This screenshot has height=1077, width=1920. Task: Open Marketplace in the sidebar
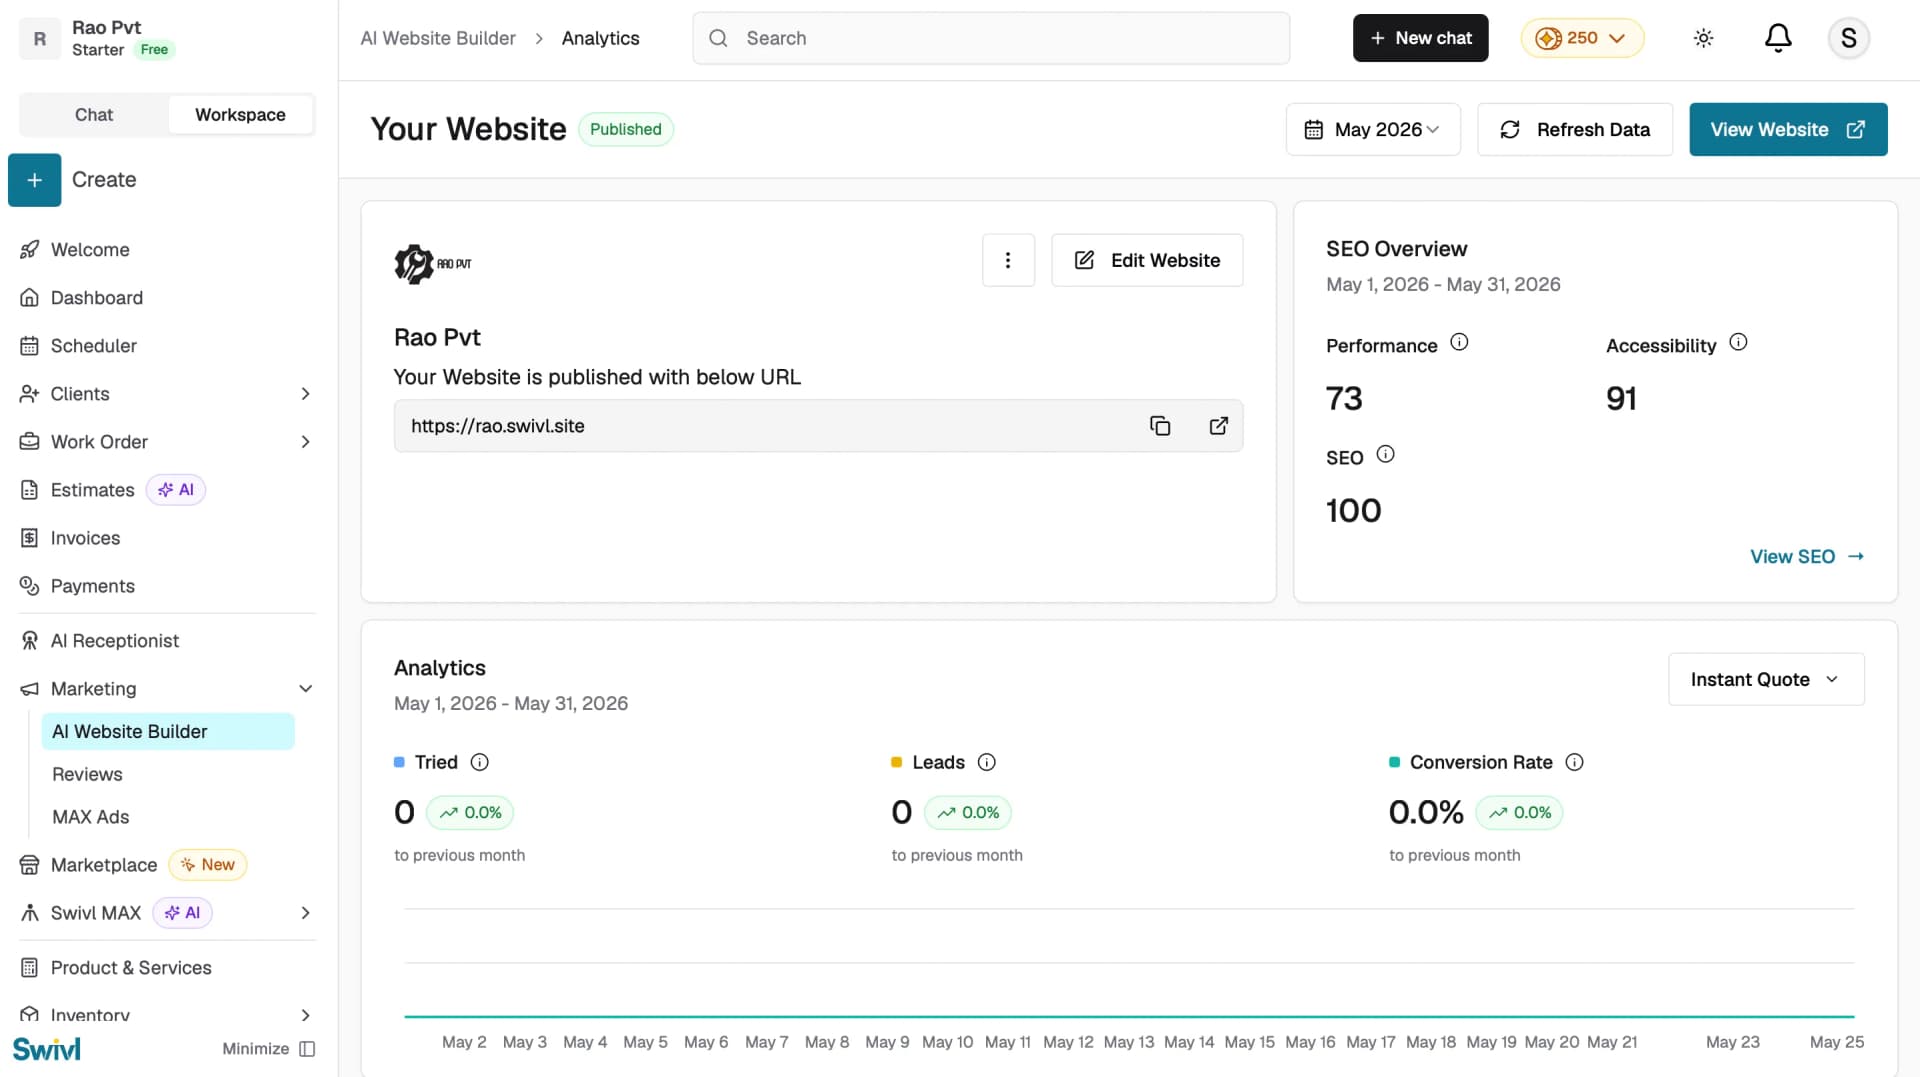104,865
